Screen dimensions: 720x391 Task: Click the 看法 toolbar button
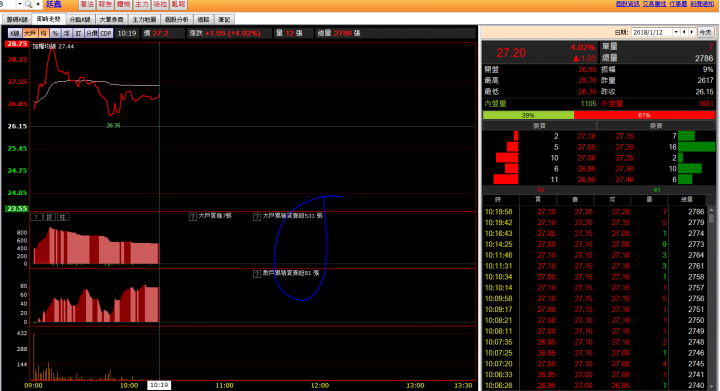click(87, 4)
